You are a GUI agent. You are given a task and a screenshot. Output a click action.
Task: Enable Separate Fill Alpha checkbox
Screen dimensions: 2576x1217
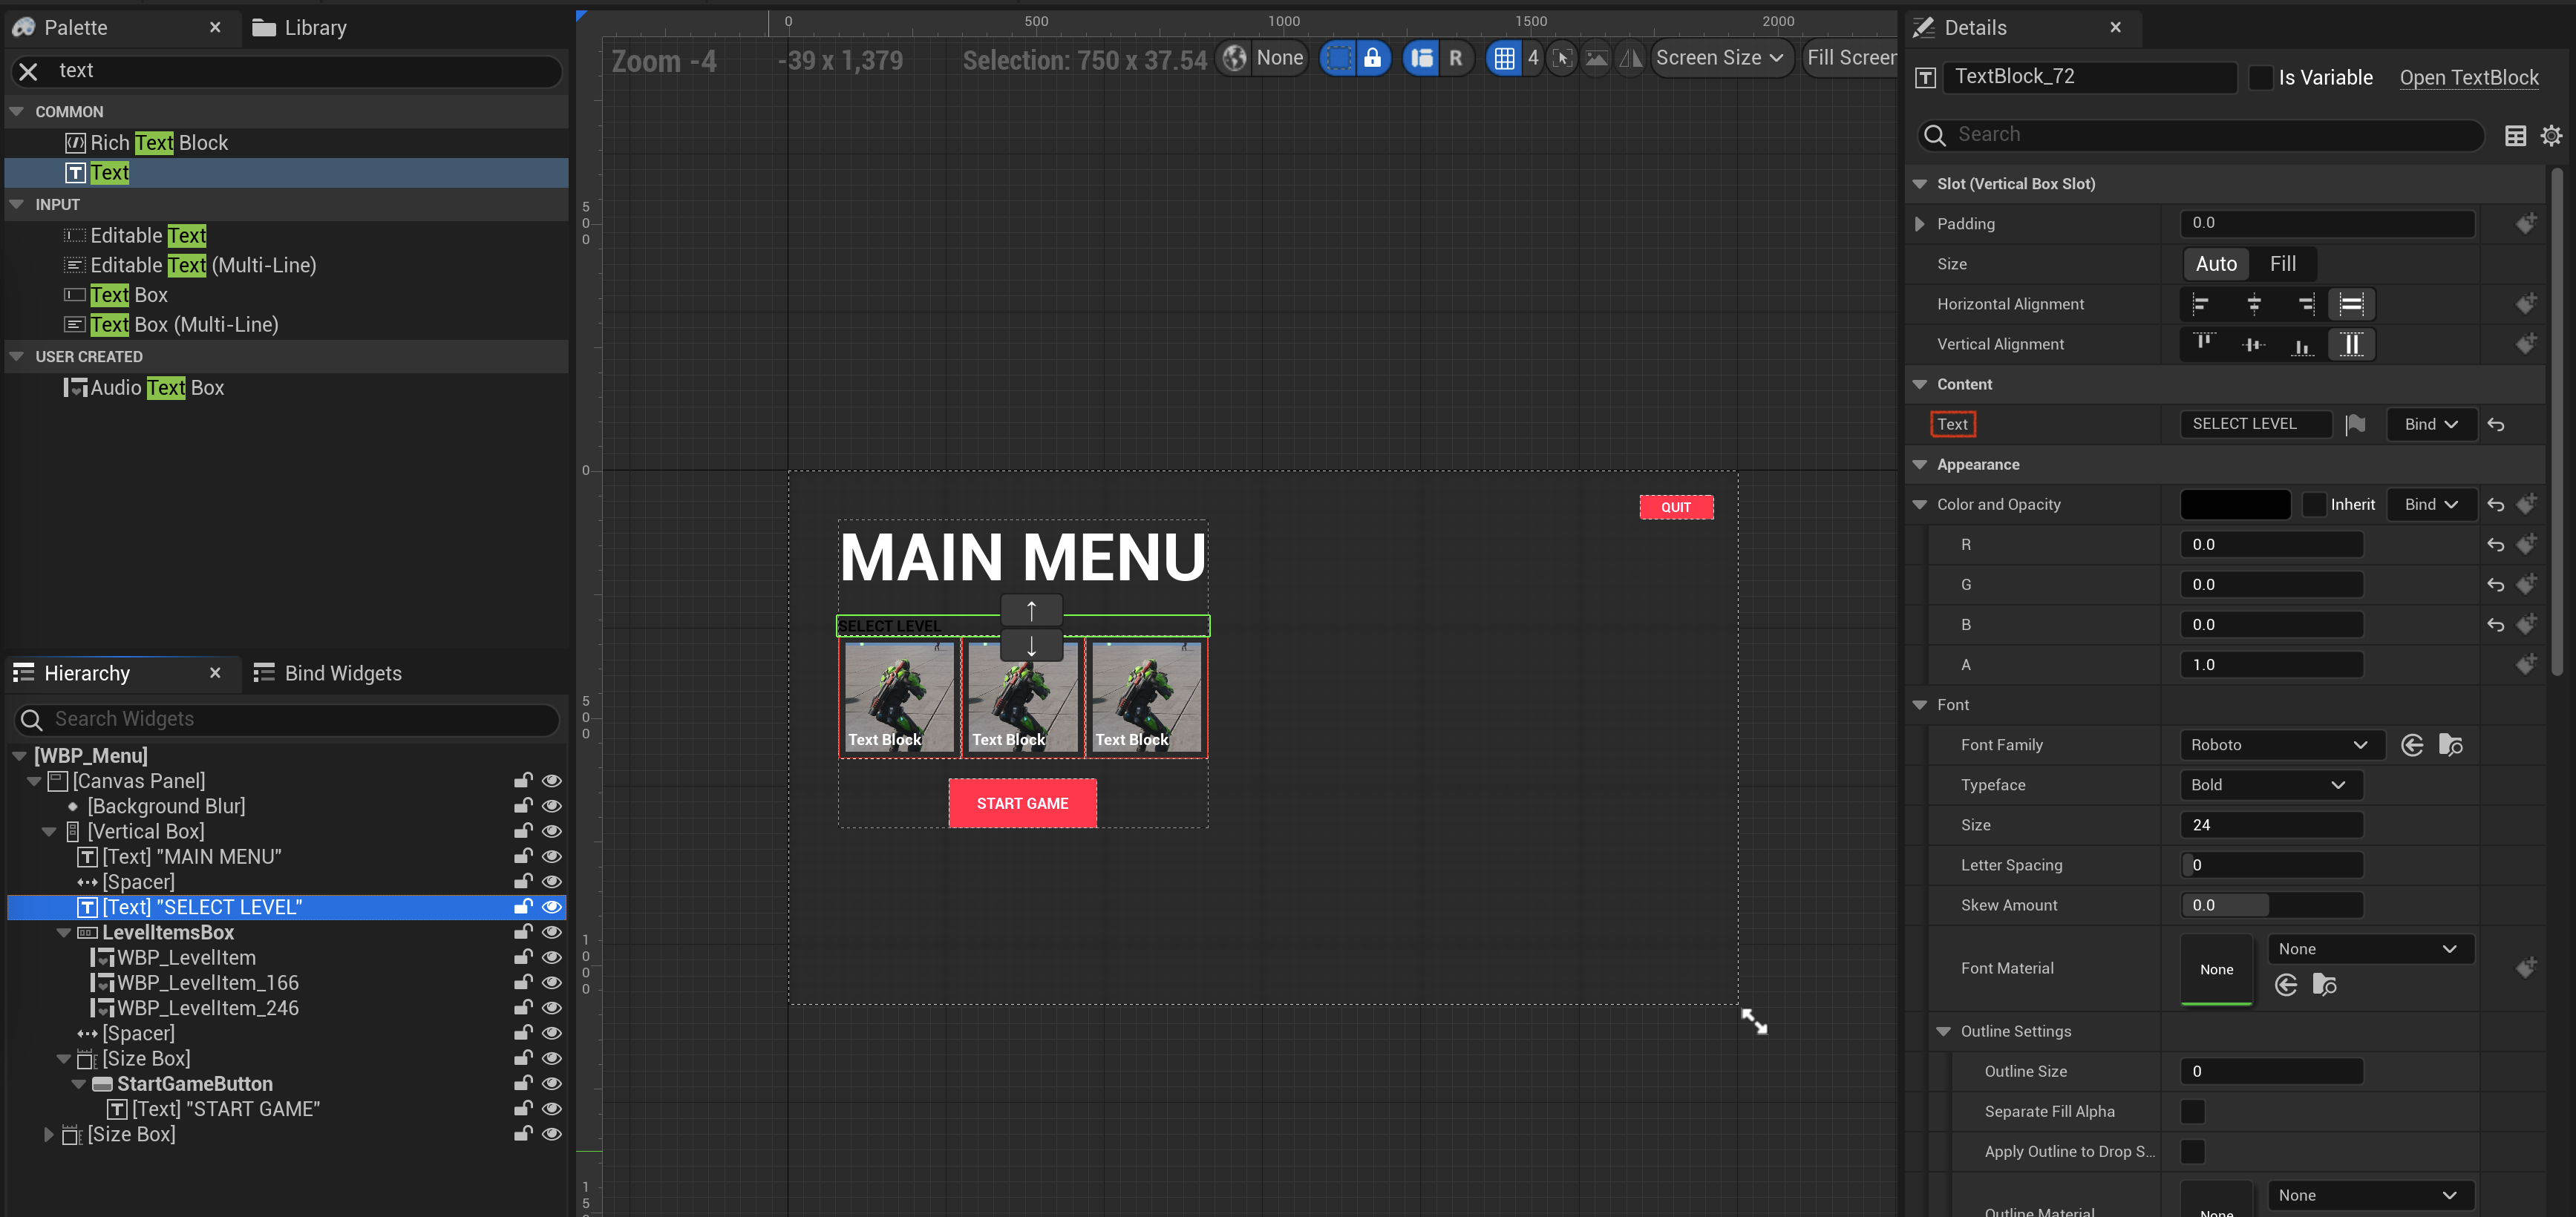pos(2192,1111)
